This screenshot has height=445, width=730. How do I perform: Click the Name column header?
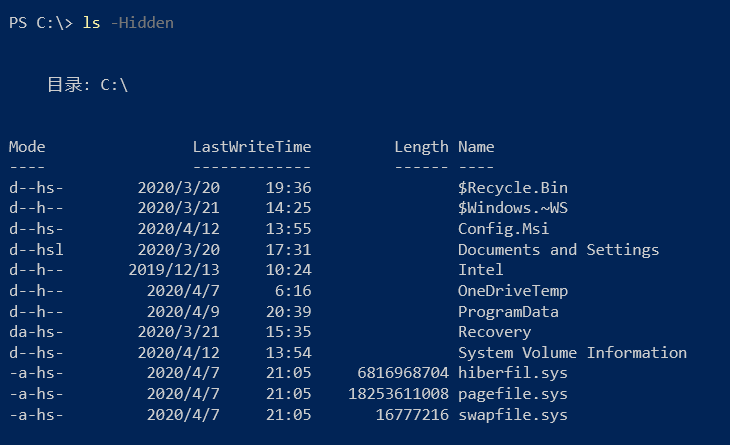tap(476, 147)
